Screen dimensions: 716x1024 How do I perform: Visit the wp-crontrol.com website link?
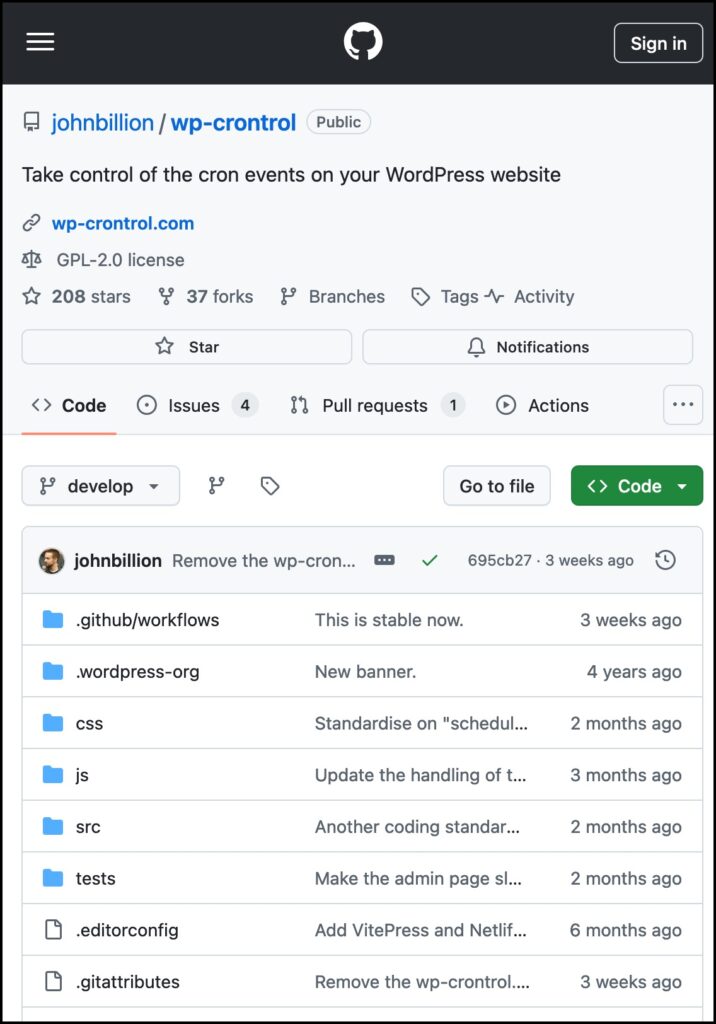(123, 223)
